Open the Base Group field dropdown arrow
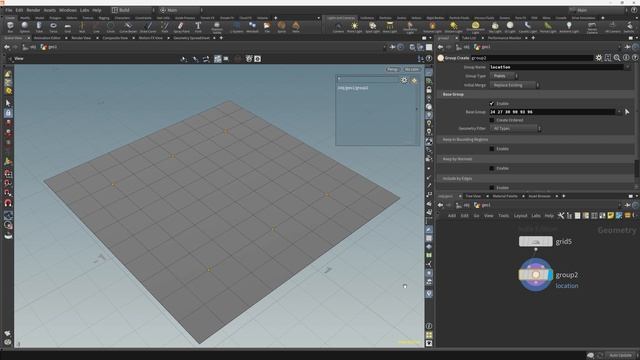Viewport: 640px width, 360px height. tap(619, 111)
